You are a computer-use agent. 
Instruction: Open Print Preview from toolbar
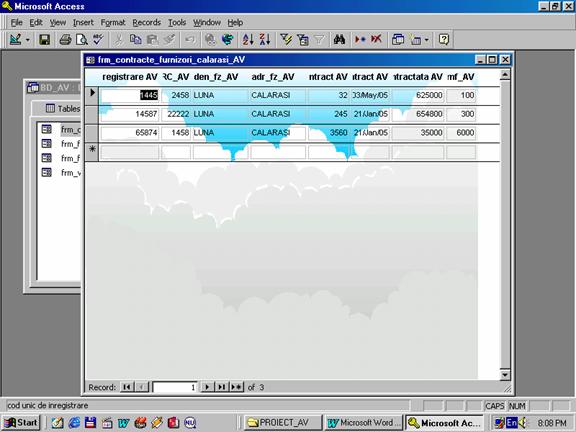[x=81, y=39]
